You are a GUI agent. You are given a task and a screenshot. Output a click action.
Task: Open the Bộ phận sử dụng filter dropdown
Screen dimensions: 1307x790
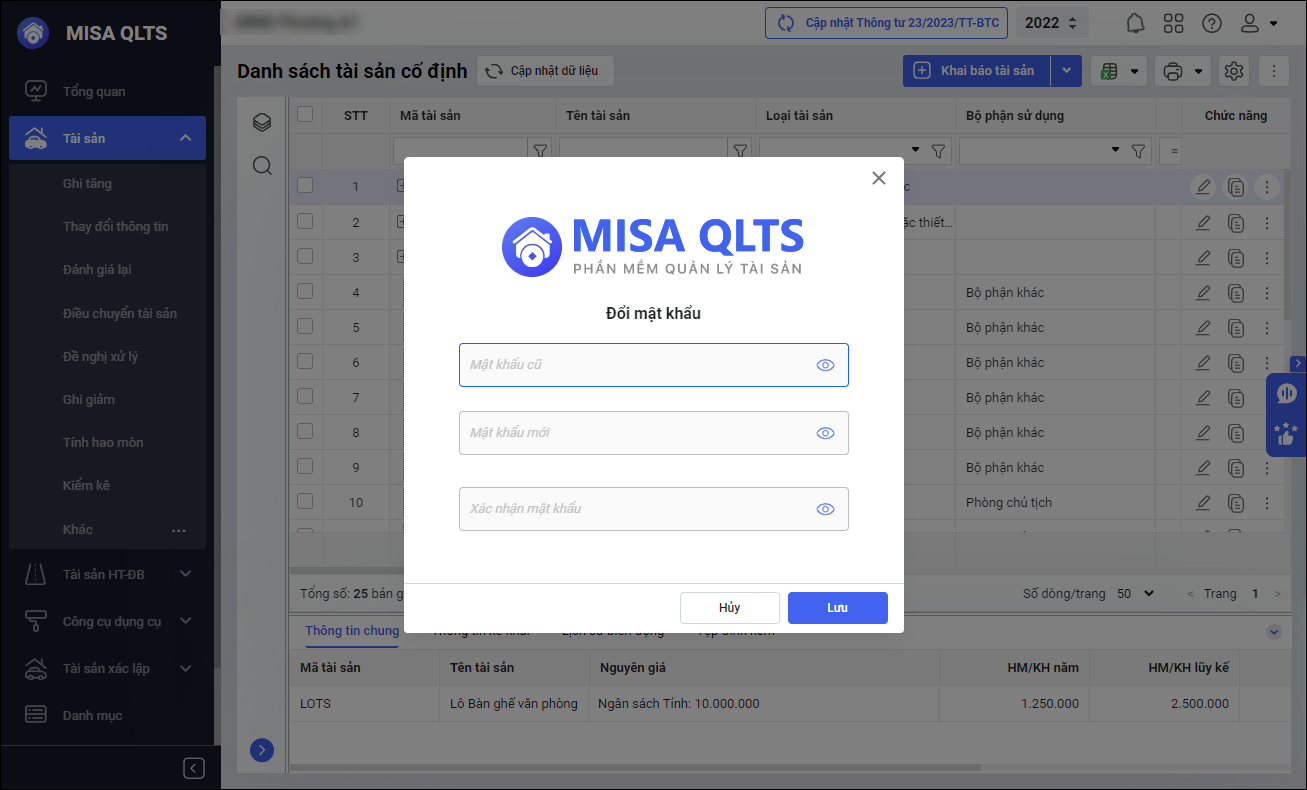pyautogui.click(x=1116, y=151)
